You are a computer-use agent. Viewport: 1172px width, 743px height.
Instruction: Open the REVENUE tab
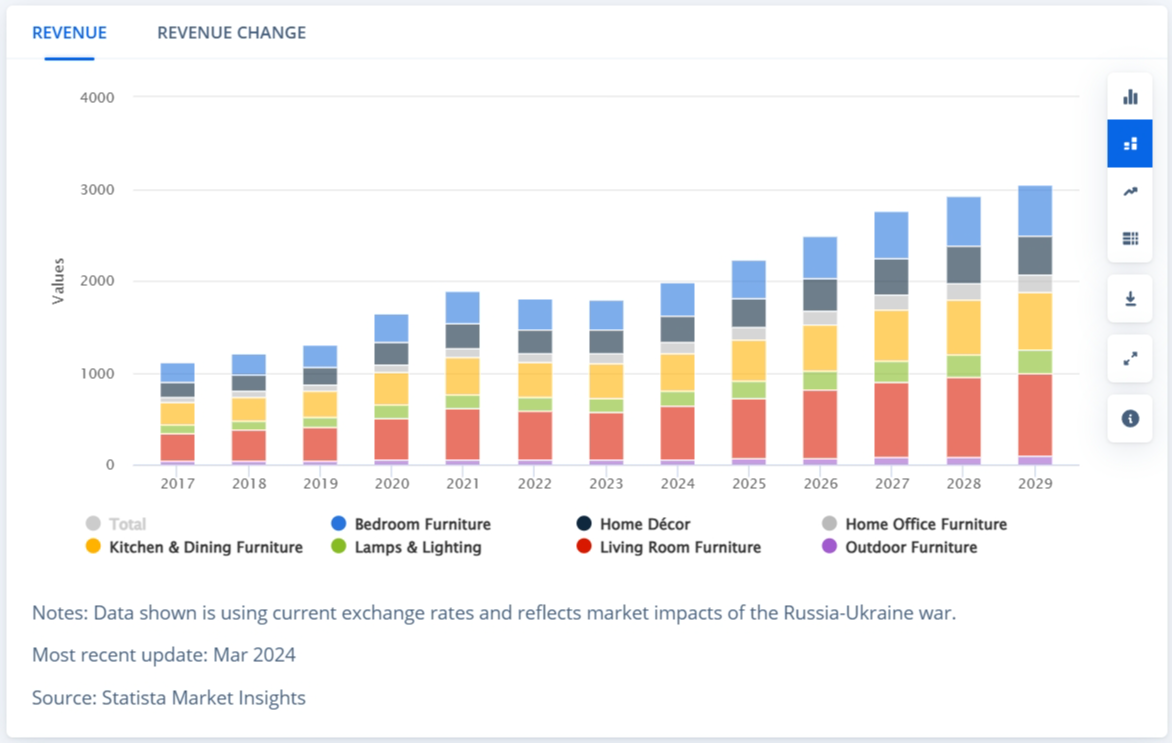(69, 33)
